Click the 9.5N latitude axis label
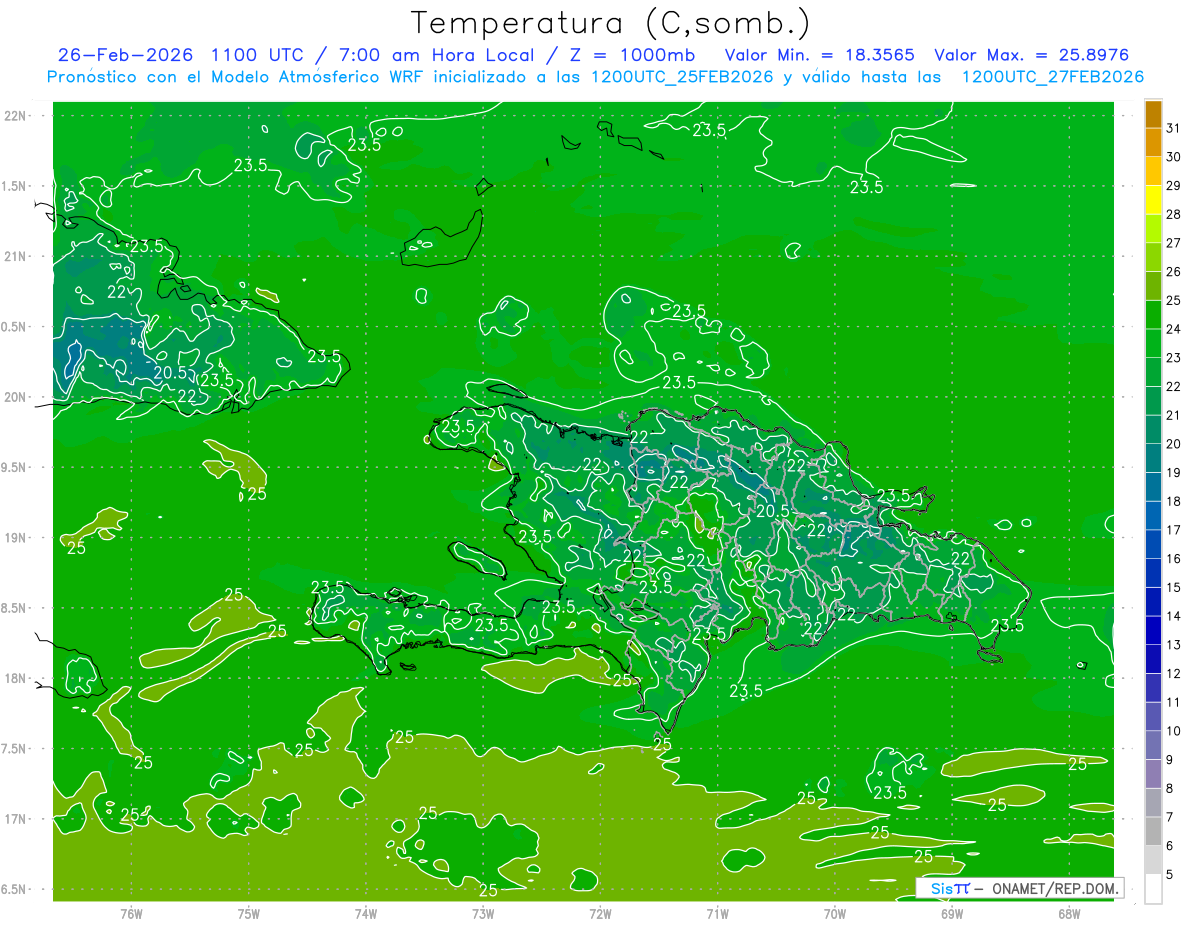 [15, 467]
